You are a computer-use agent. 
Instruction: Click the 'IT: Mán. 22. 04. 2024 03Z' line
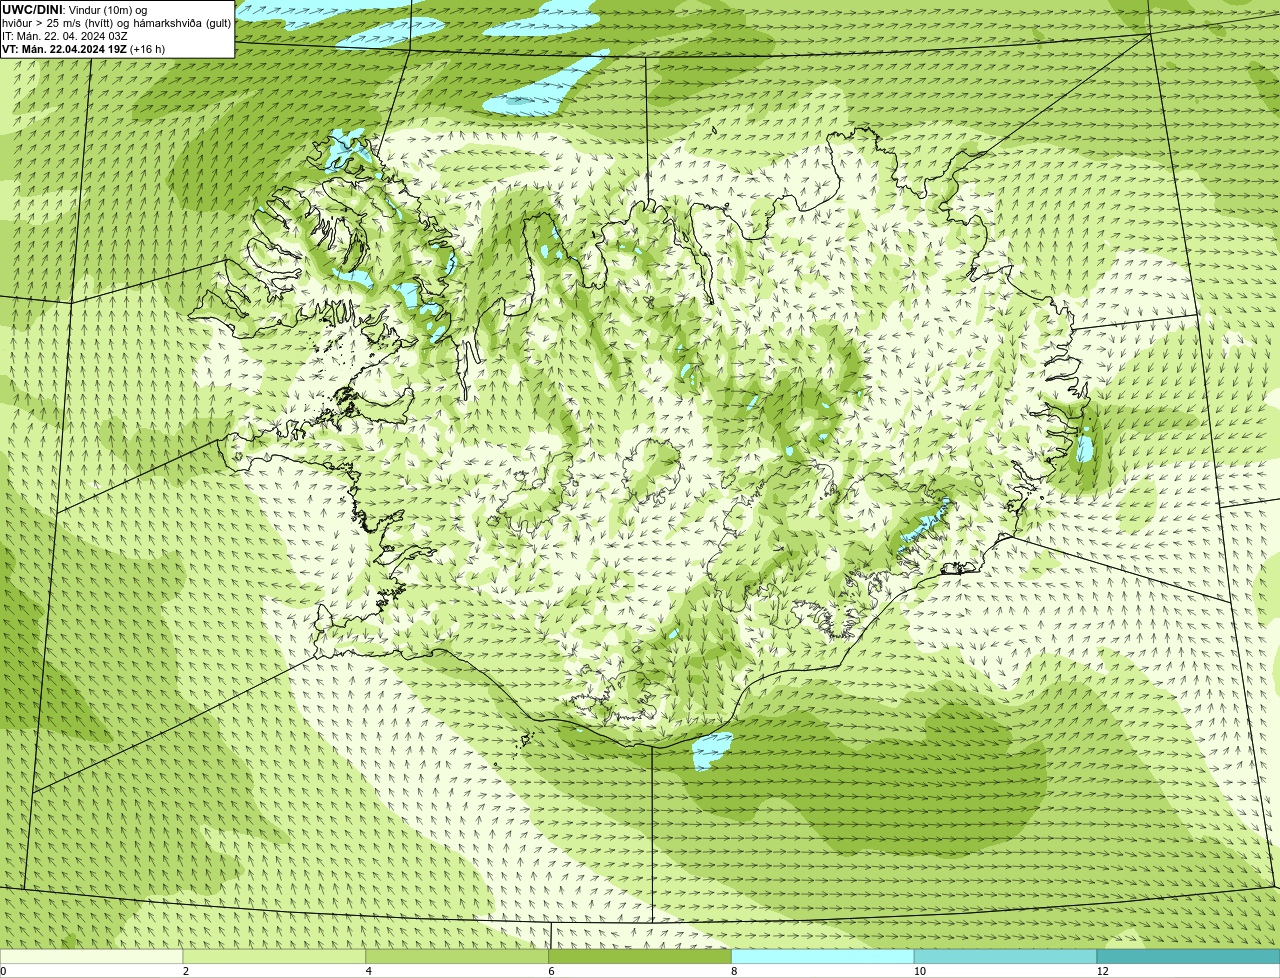coord(64,36)
